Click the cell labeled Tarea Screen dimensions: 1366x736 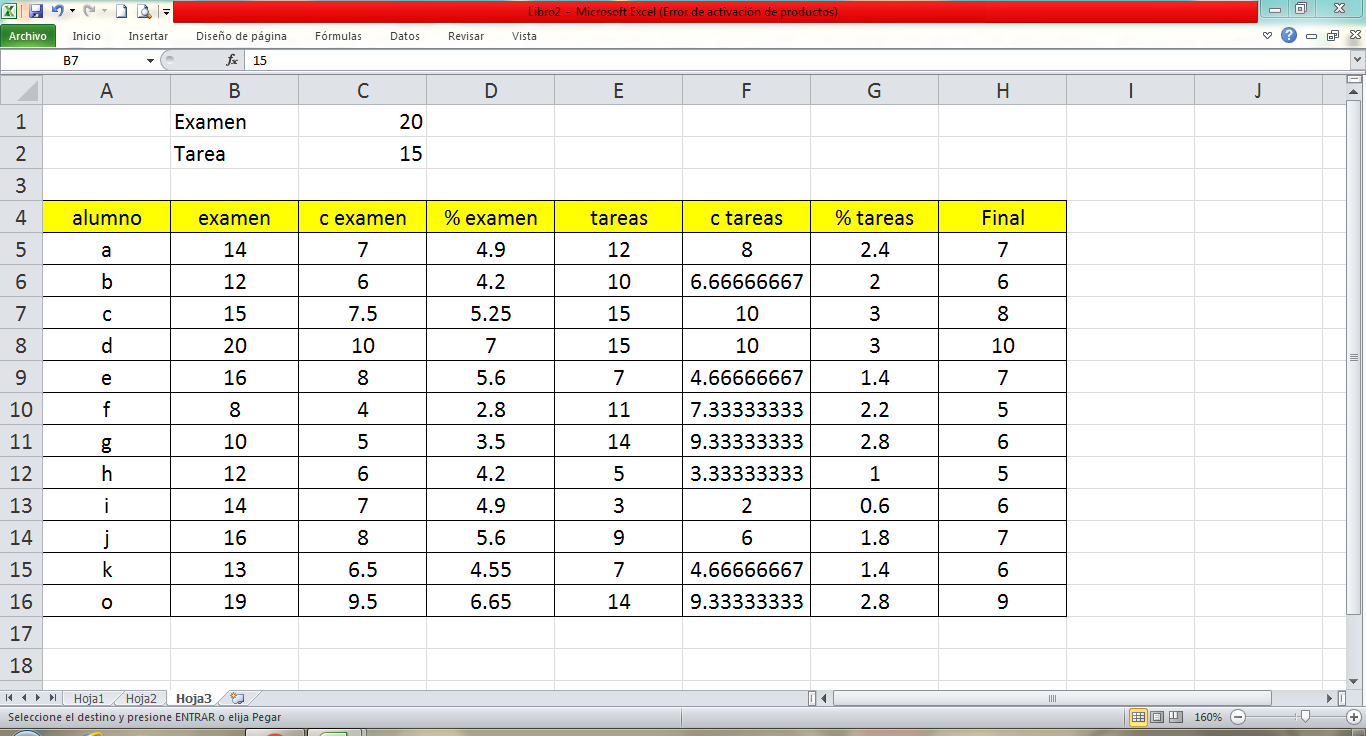(x=234, y=154)
